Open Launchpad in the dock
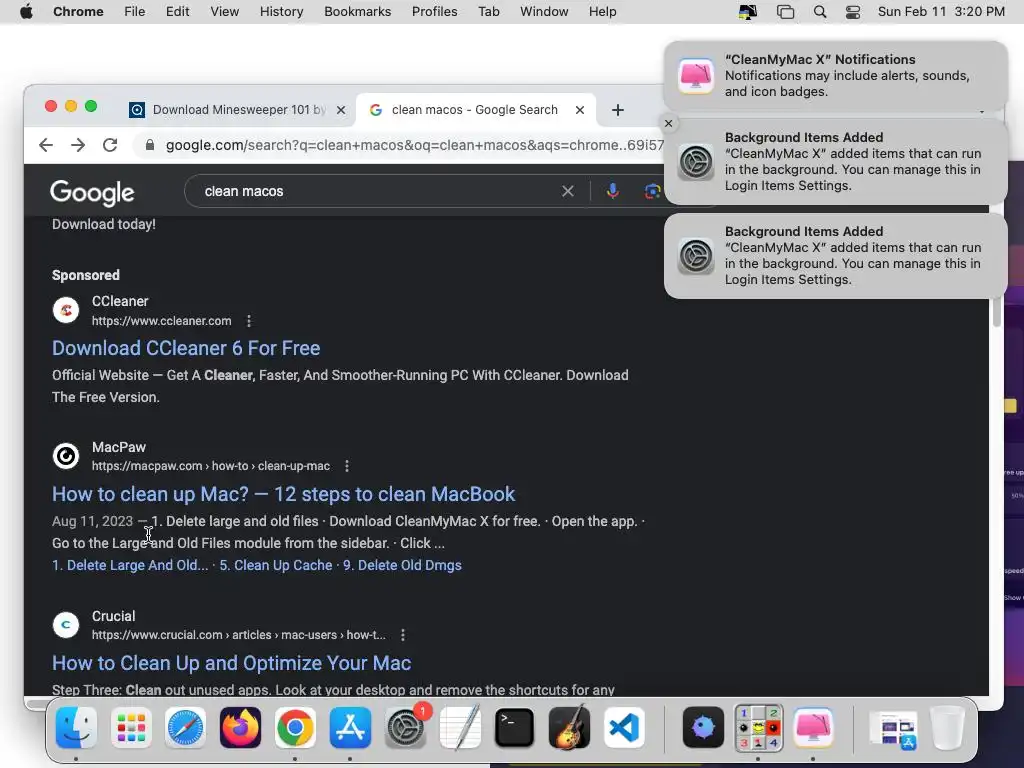The image size is (1024, 768). tap(131, 728)
